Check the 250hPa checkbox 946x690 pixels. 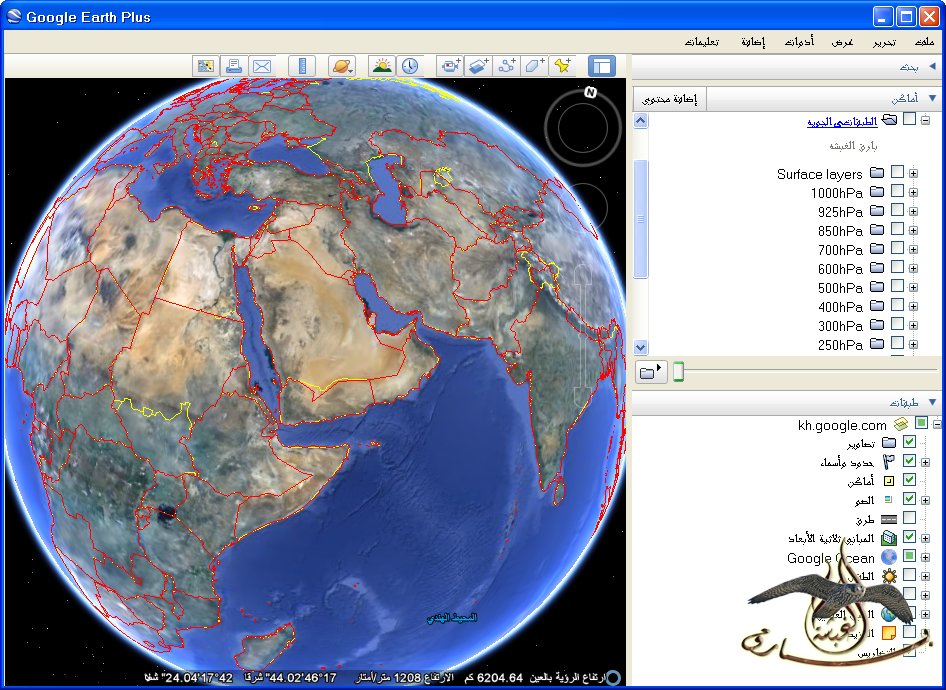pos(897,343)
